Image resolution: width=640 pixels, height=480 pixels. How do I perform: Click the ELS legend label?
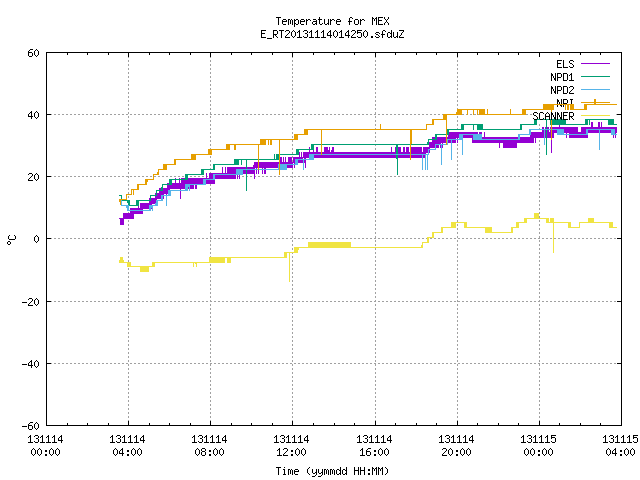[565, 64]
